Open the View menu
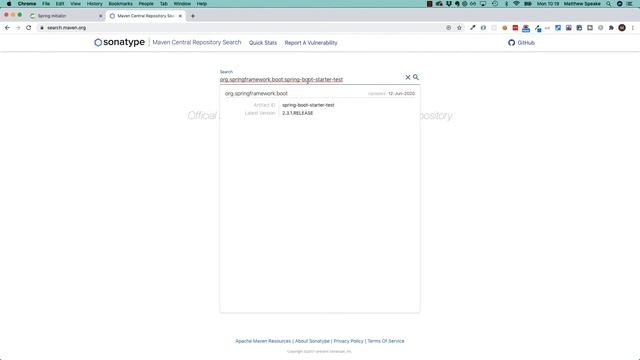This screenshot has height=360, width=640. (75, 4)
